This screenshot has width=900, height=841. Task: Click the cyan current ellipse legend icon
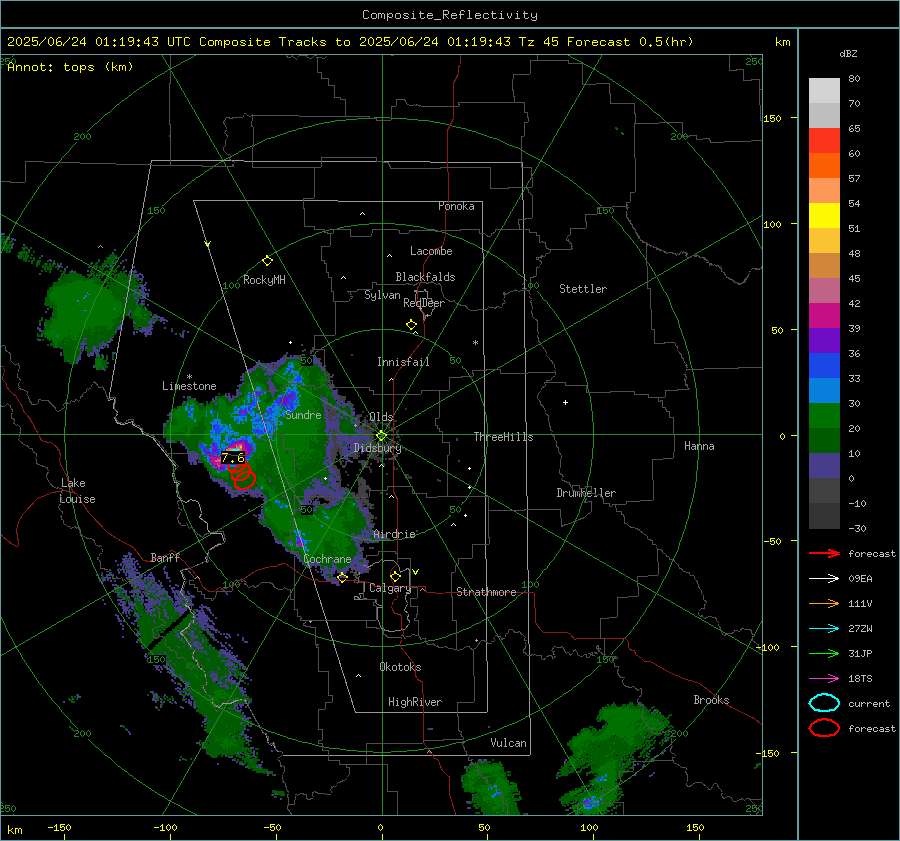click(x=824, y=703)
